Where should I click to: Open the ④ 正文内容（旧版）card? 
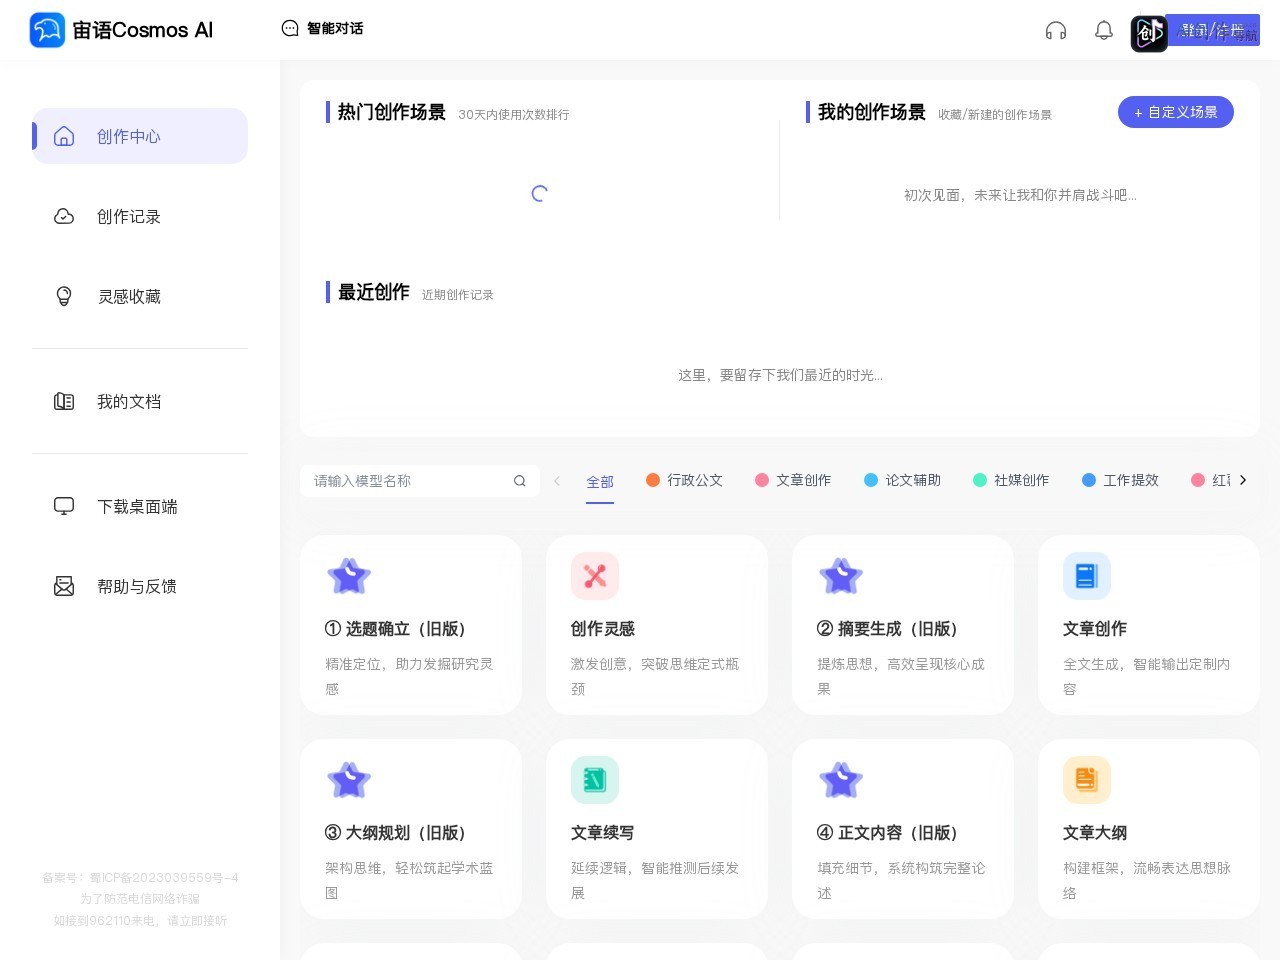point(903,829)
